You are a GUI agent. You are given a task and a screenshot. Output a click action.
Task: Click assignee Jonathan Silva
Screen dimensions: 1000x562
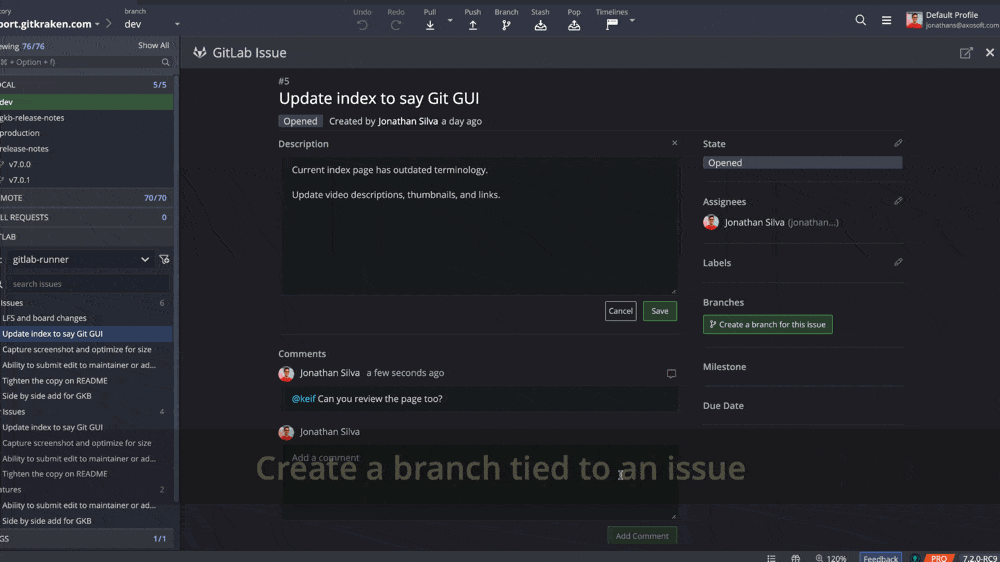(x=771, y=222)
